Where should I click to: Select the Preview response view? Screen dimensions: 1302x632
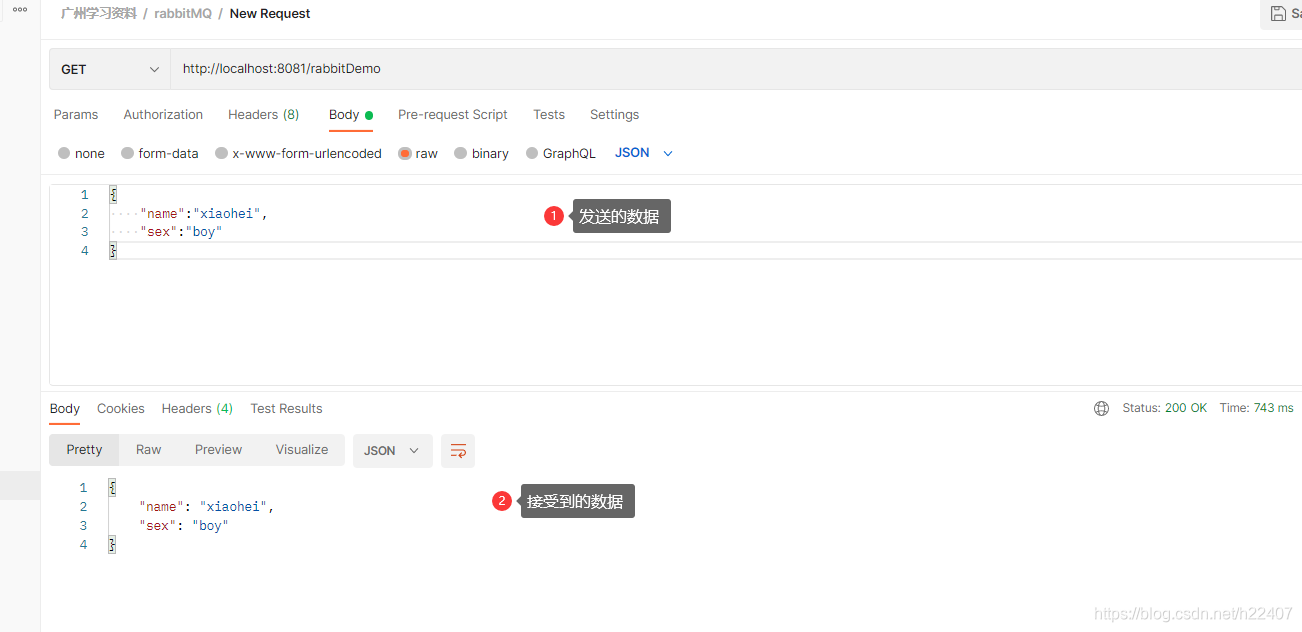pyautogui.click(x=218, y=450)
